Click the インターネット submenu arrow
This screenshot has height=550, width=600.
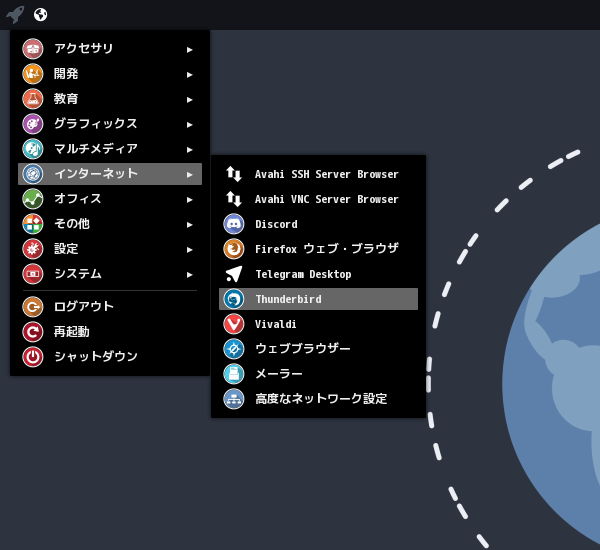point(189,175)
